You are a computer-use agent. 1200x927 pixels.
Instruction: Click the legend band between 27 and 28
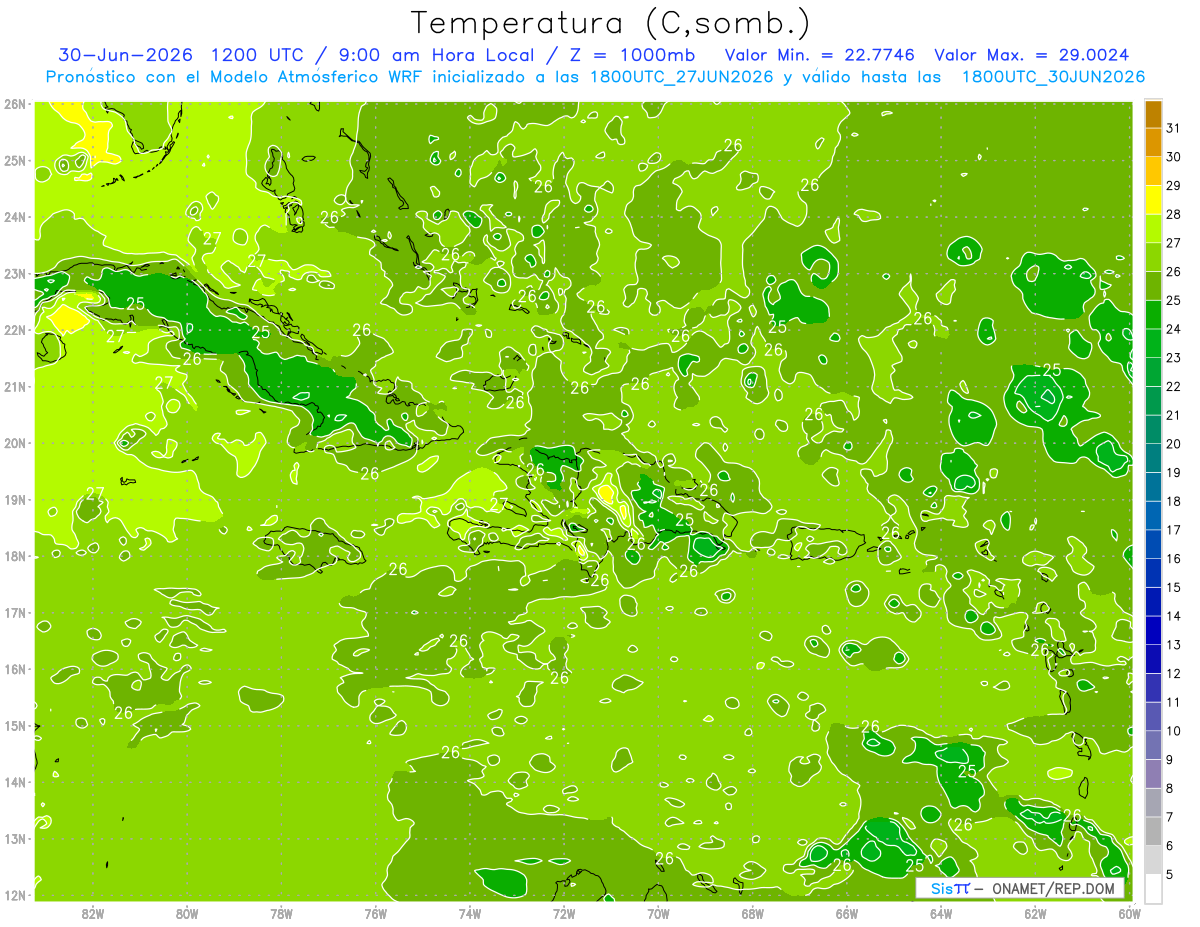pyautogui.click(x=1153, y=229)
